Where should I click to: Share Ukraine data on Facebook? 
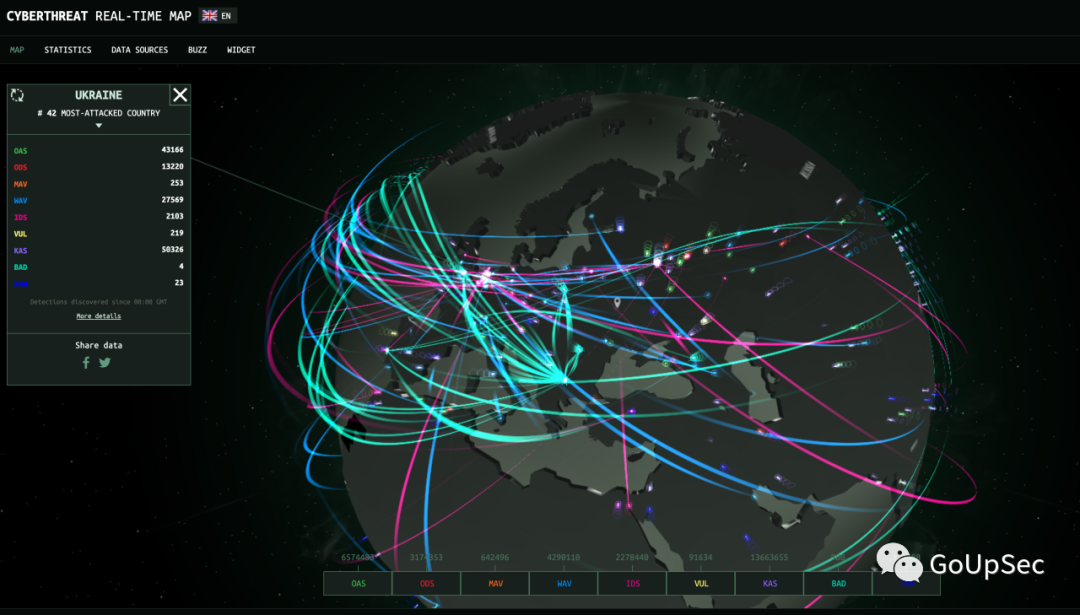[x=86, y=363]
